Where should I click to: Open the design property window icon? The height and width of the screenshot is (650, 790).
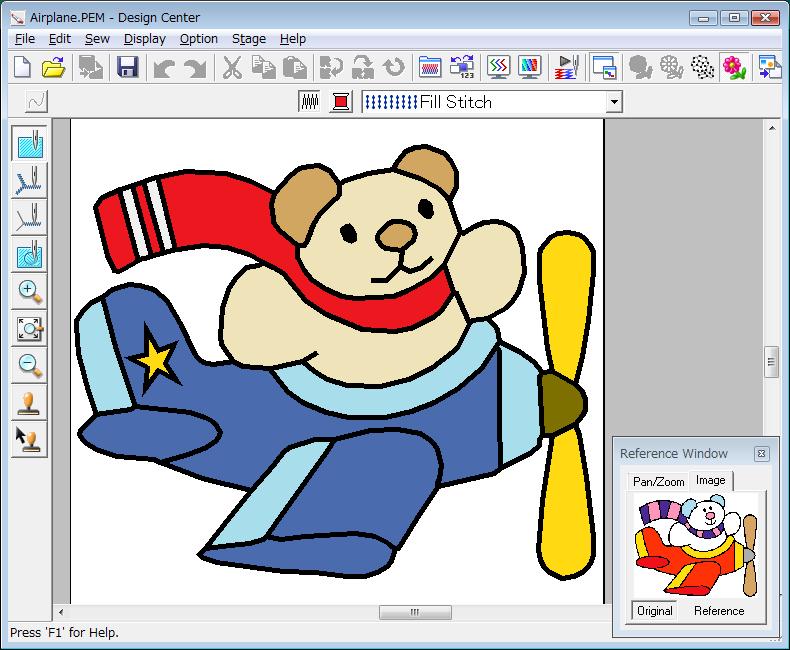tap(430, 67)
